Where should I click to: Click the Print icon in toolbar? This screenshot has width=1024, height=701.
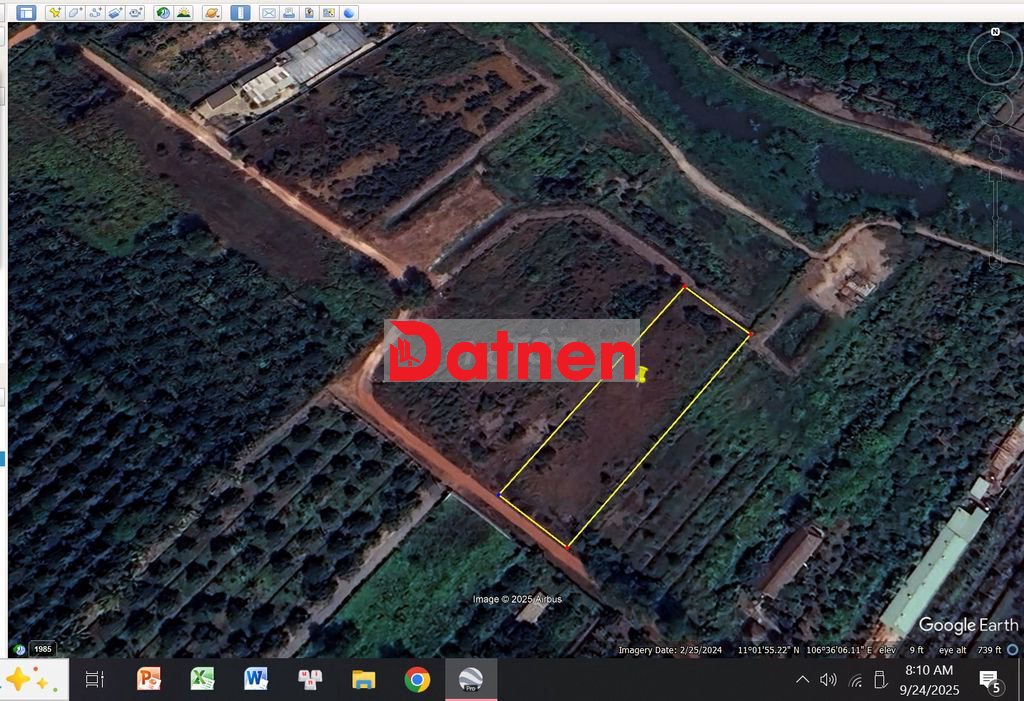pos(289,13)
